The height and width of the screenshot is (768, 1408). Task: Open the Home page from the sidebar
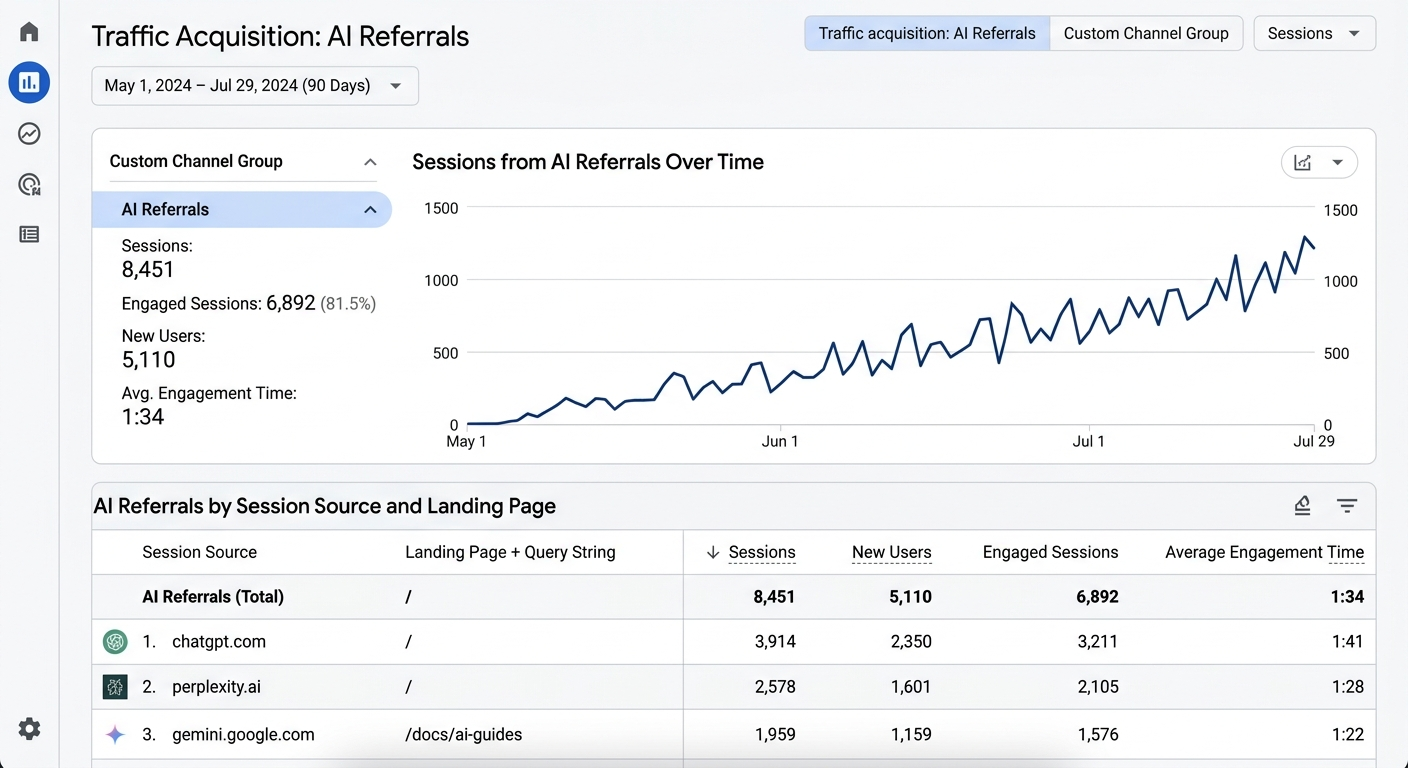(x=29, y=31)
